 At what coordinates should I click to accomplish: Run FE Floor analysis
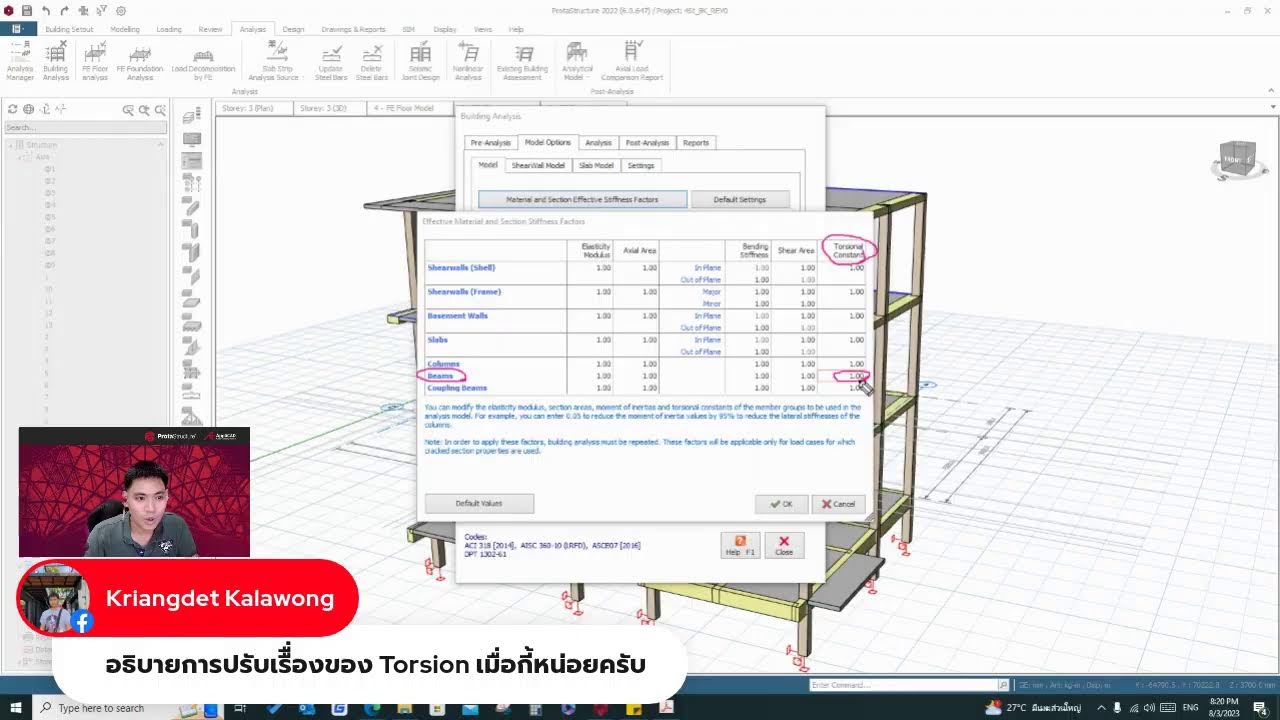pyautogui.click(x=95, y=61)
